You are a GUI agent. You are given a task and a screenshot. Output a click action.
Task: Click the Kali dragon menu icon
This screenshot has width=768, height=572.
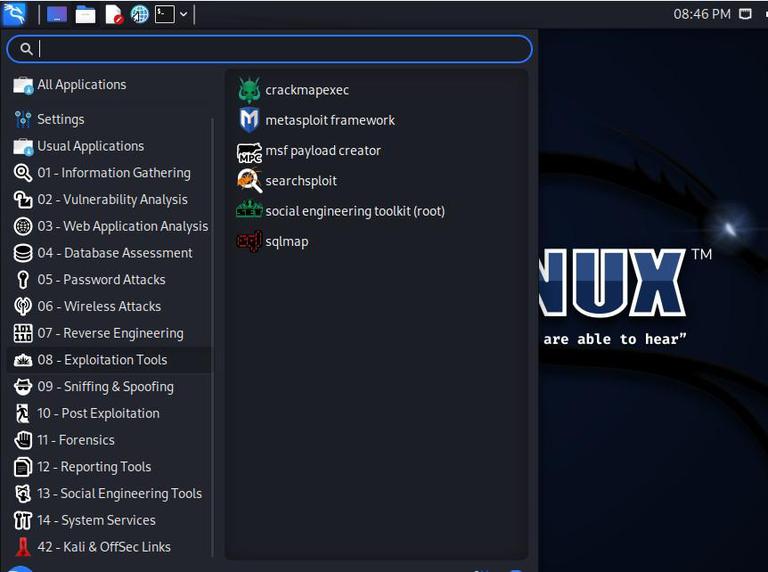click(14, 14)
